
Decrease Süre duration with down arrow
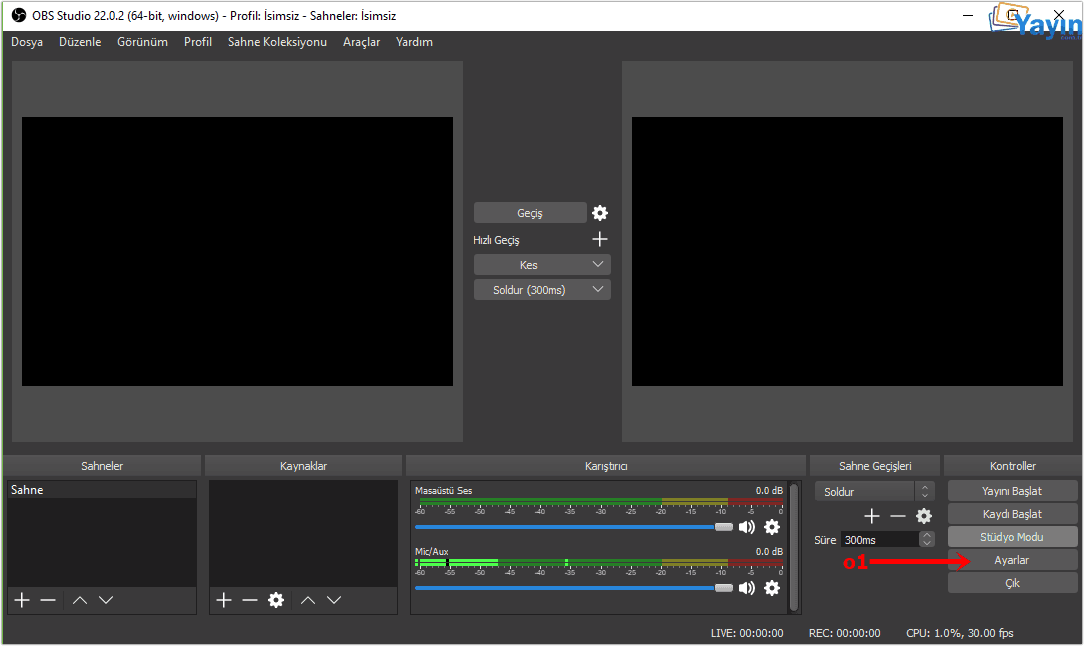[927, 543]
